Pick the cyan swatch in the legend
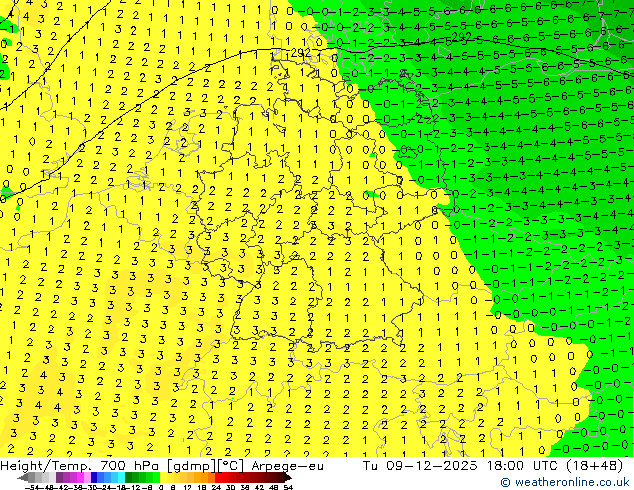The width and height of the screenshot is (634, 490). pyautogui.click(x=122, y=477)
